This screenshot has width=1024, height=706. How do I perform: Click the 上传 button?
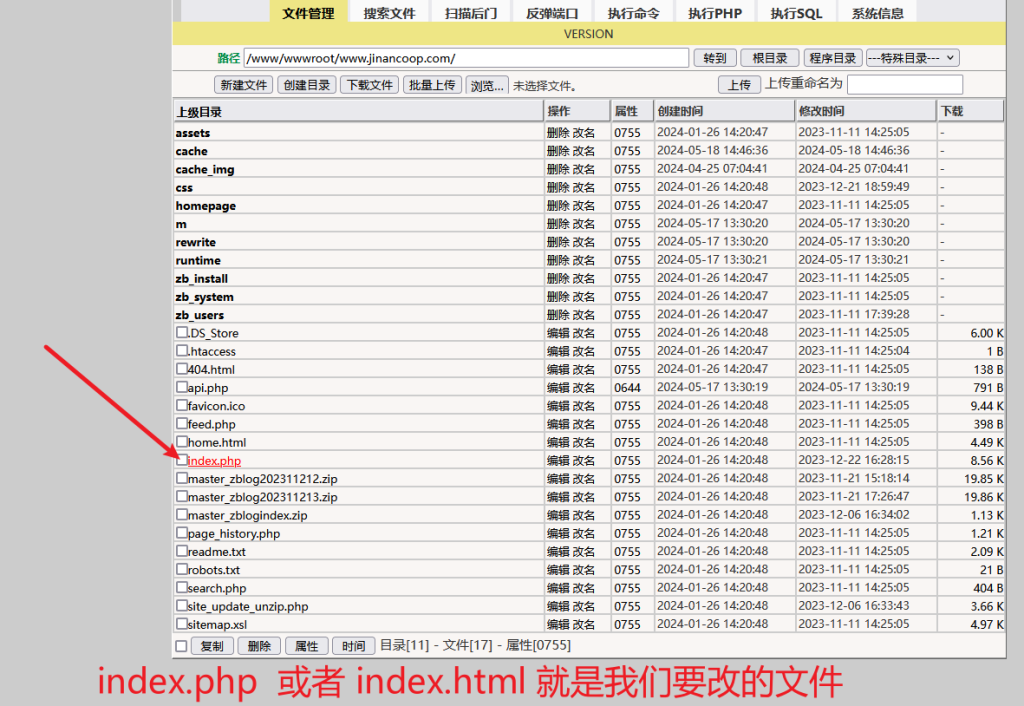[x=738, y=85]
